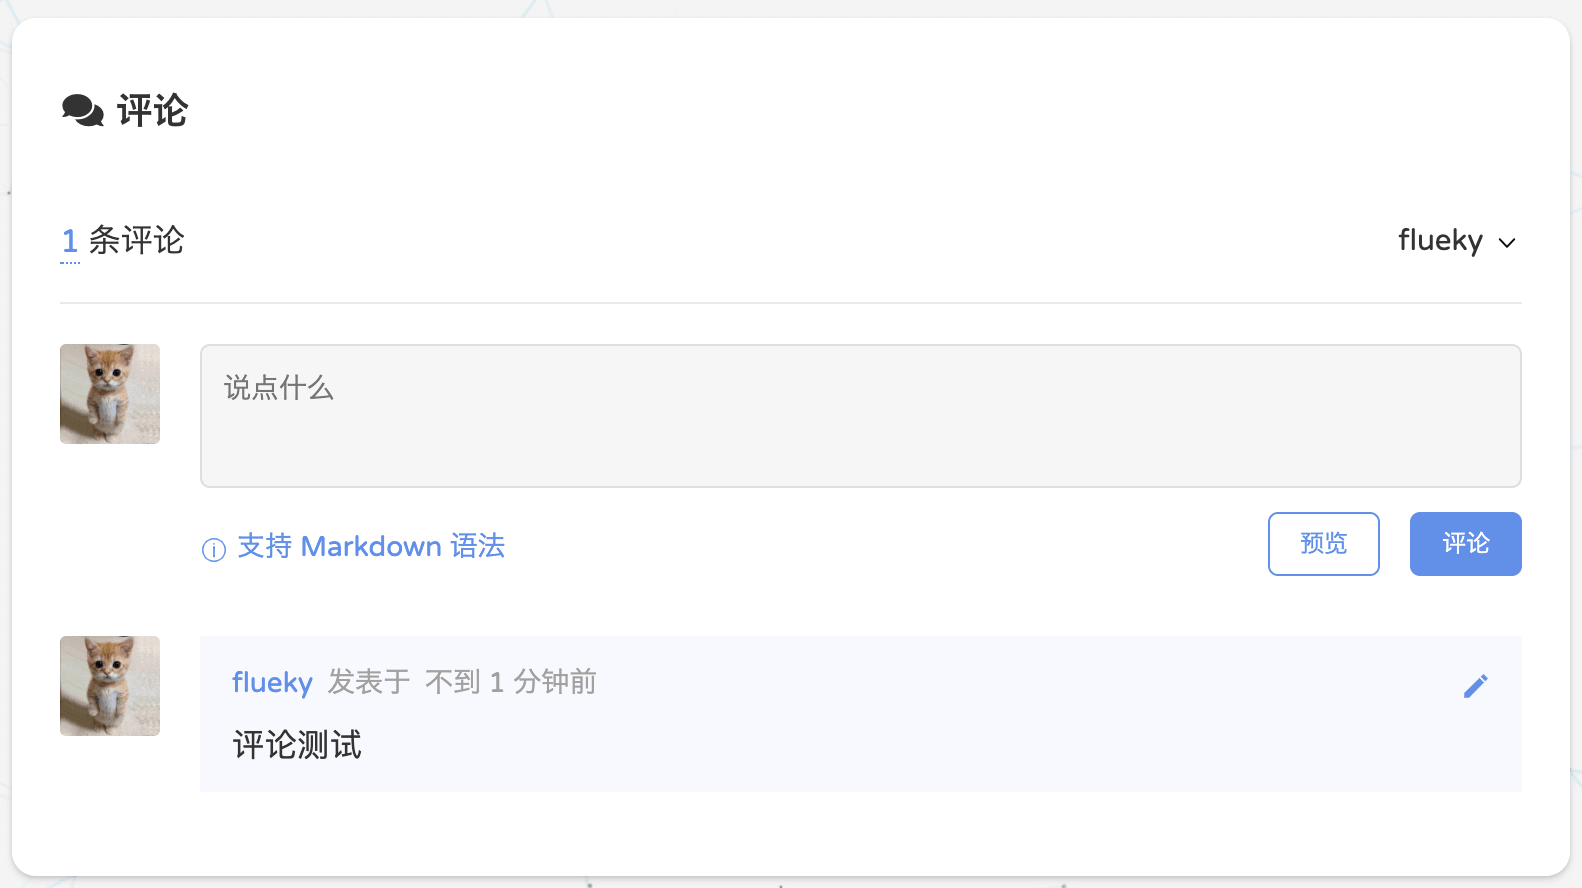This screenshot has height=888, width=1582.
Task: Click the info circle icon beside Markdown
Action: click(x=214, y=550)
